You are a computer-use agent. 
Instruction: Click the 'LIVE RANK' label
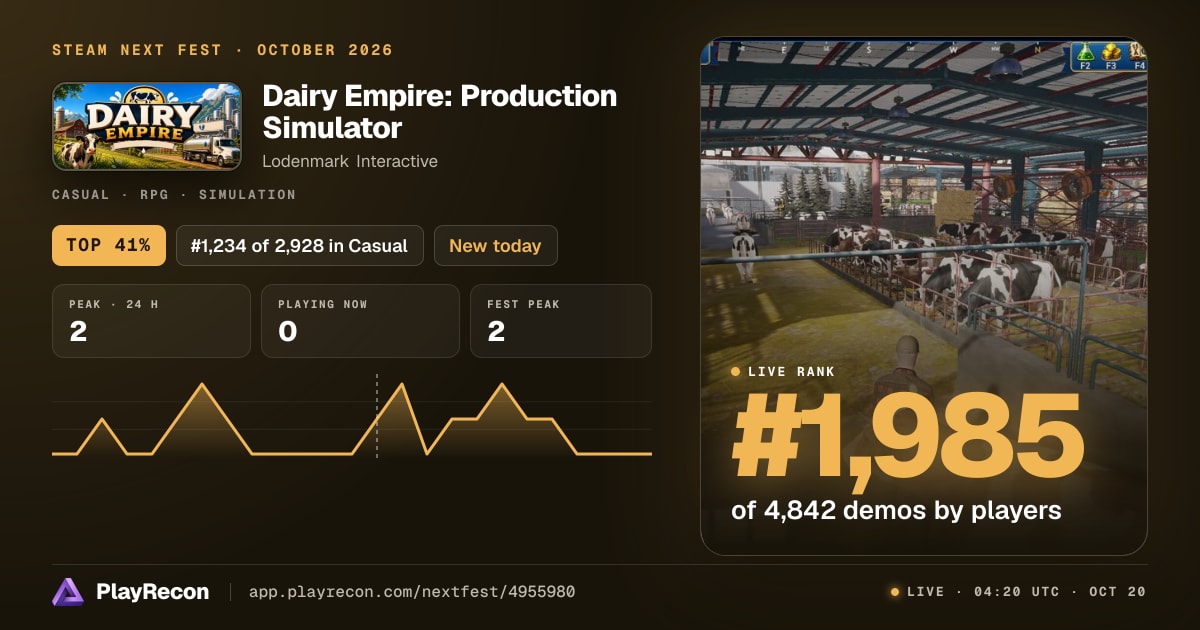[791, 372]
